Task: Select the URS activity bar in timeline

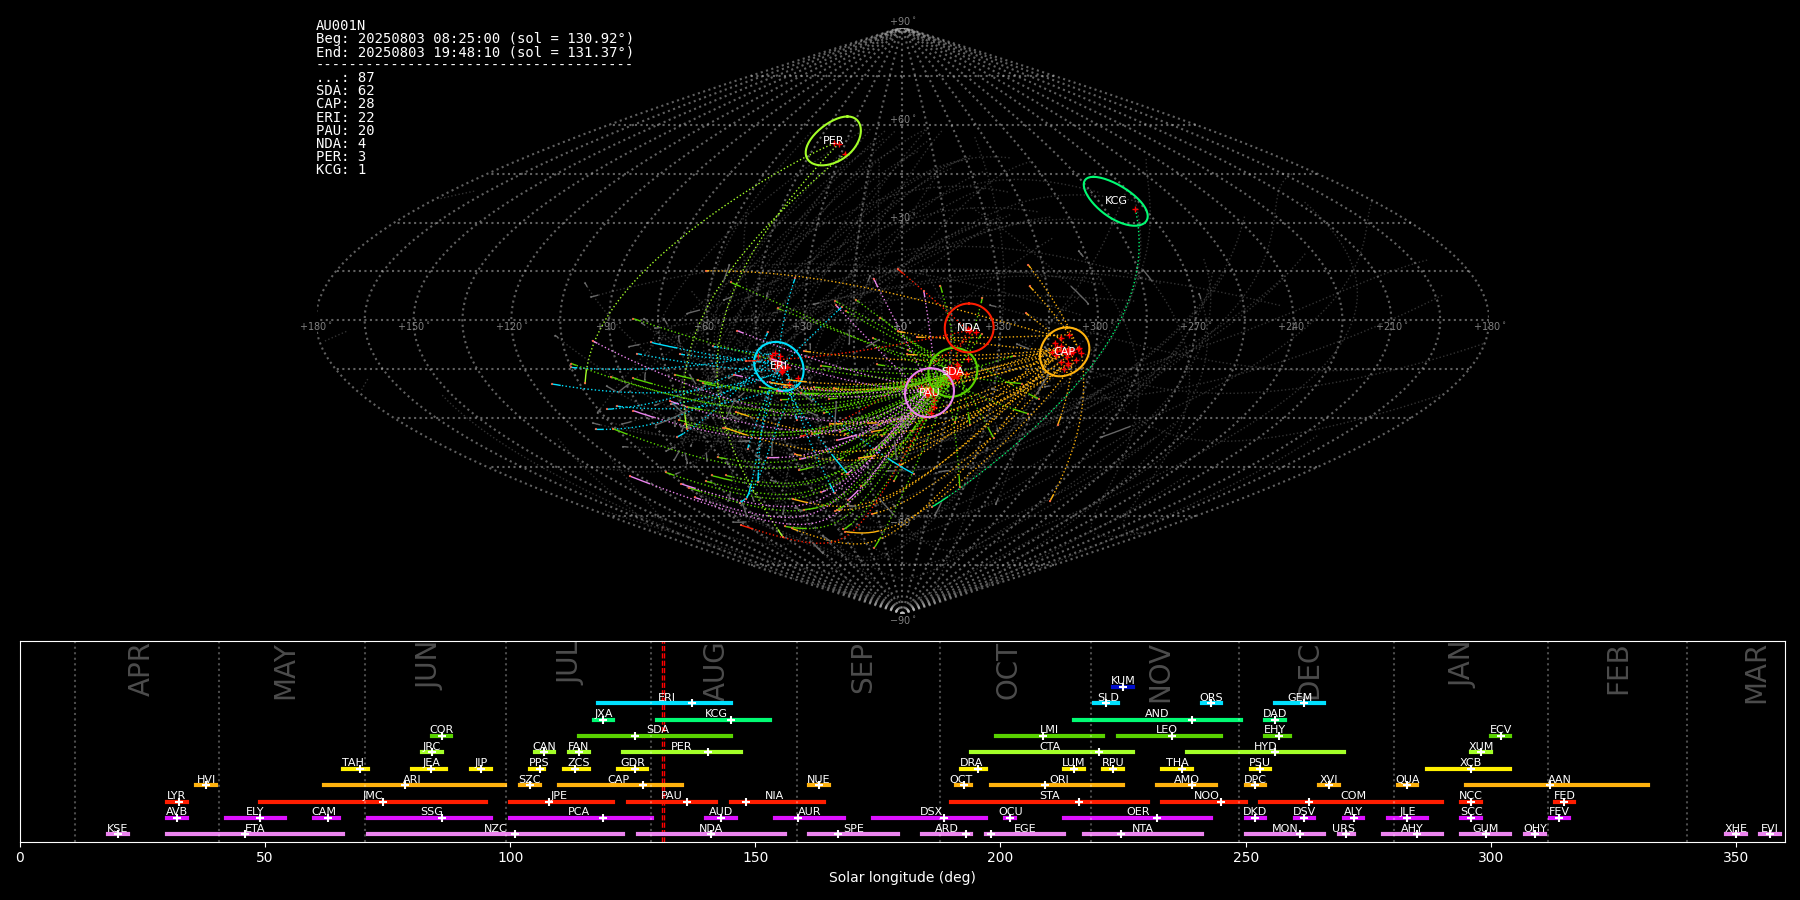Action: [x=1345, y=834]
